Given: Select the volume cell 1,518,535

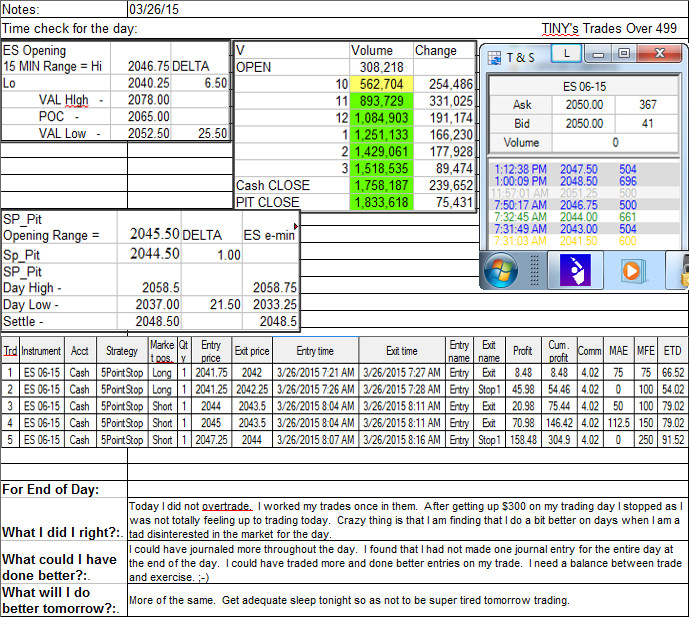Looking at the screenshot, I should (x=381, y=168).
